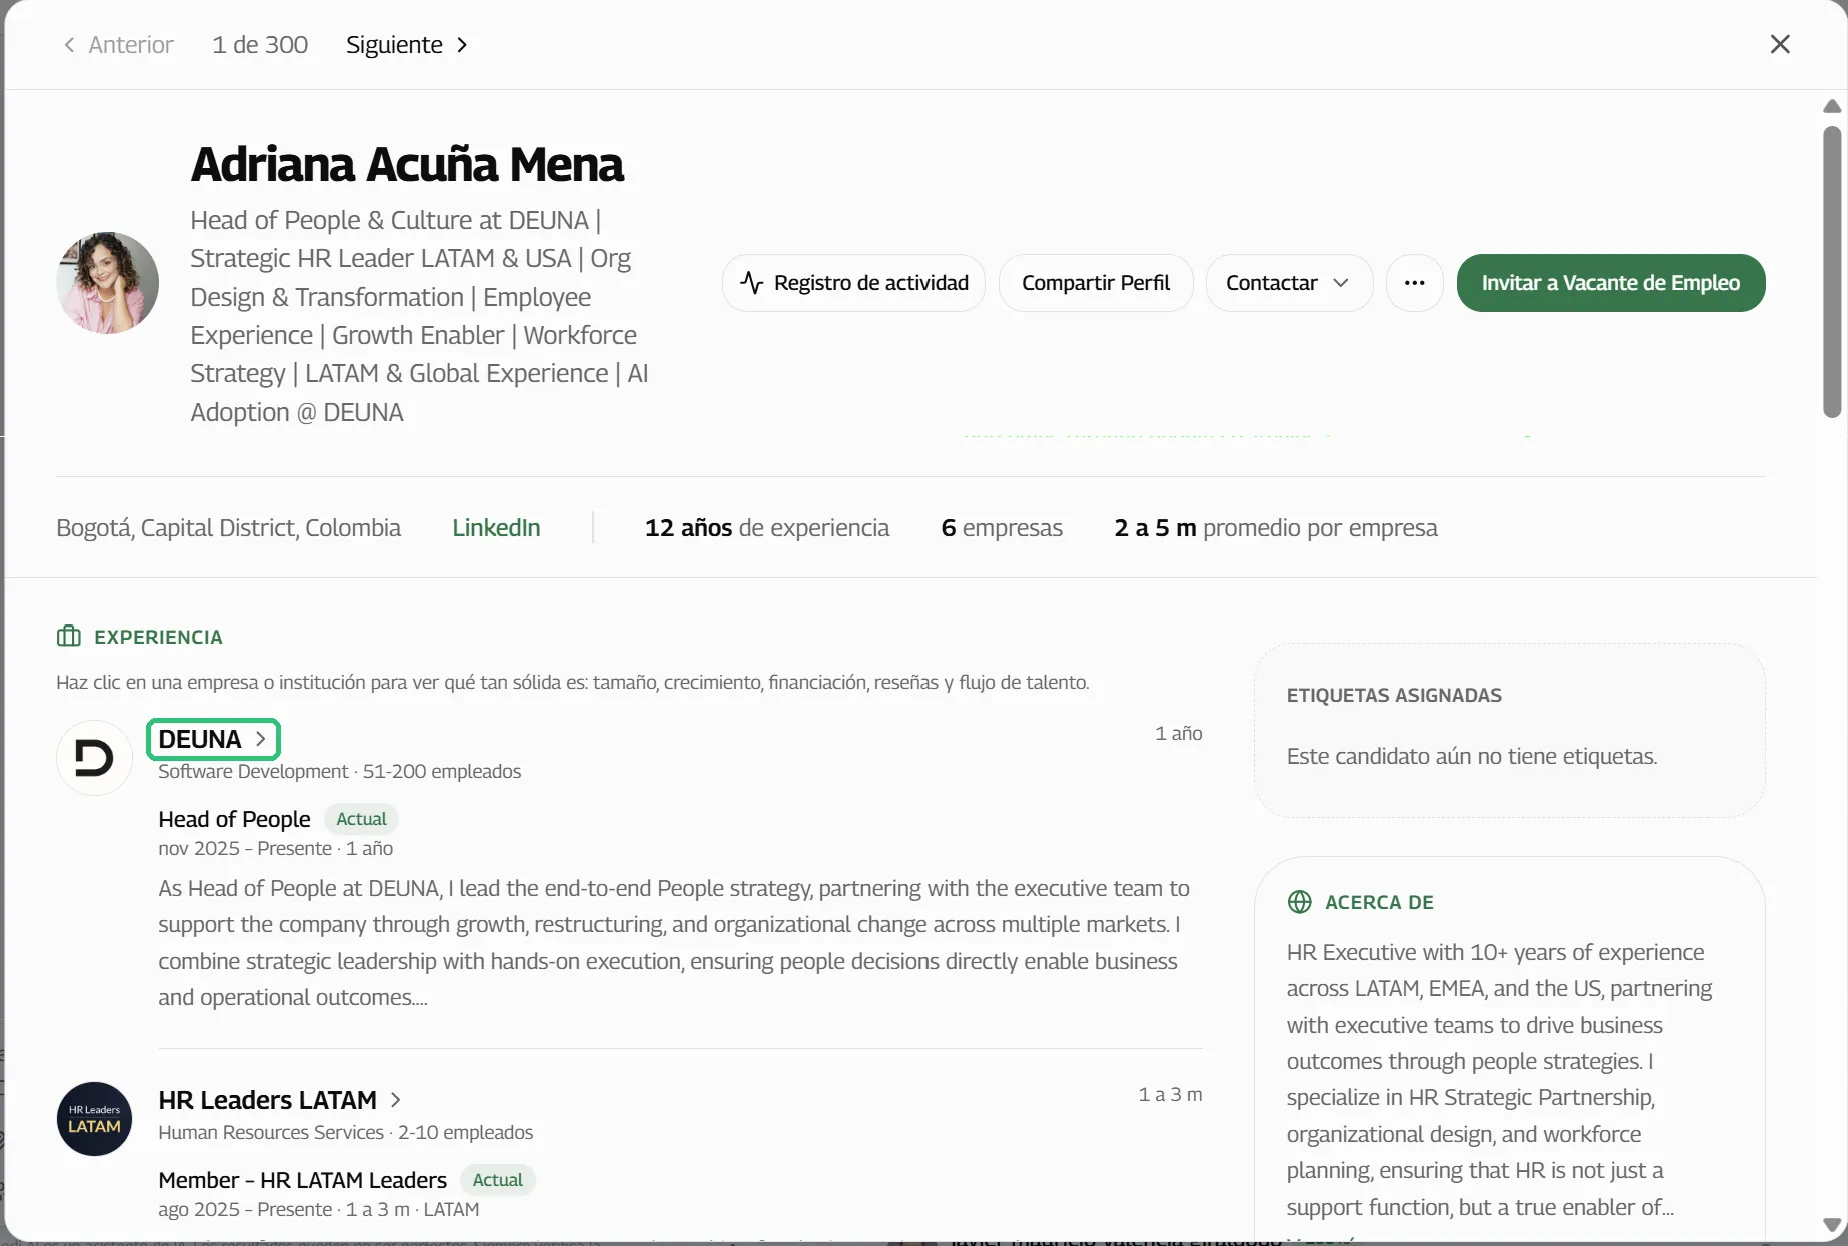Click Compartir Perfil button
Screen dimensions: 1848x1246
[1096, 283]
